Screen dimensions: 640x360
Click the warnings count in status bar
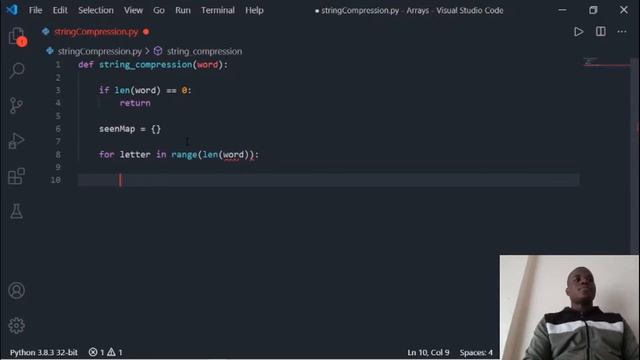pyautogui.click(x=115, y=352)
